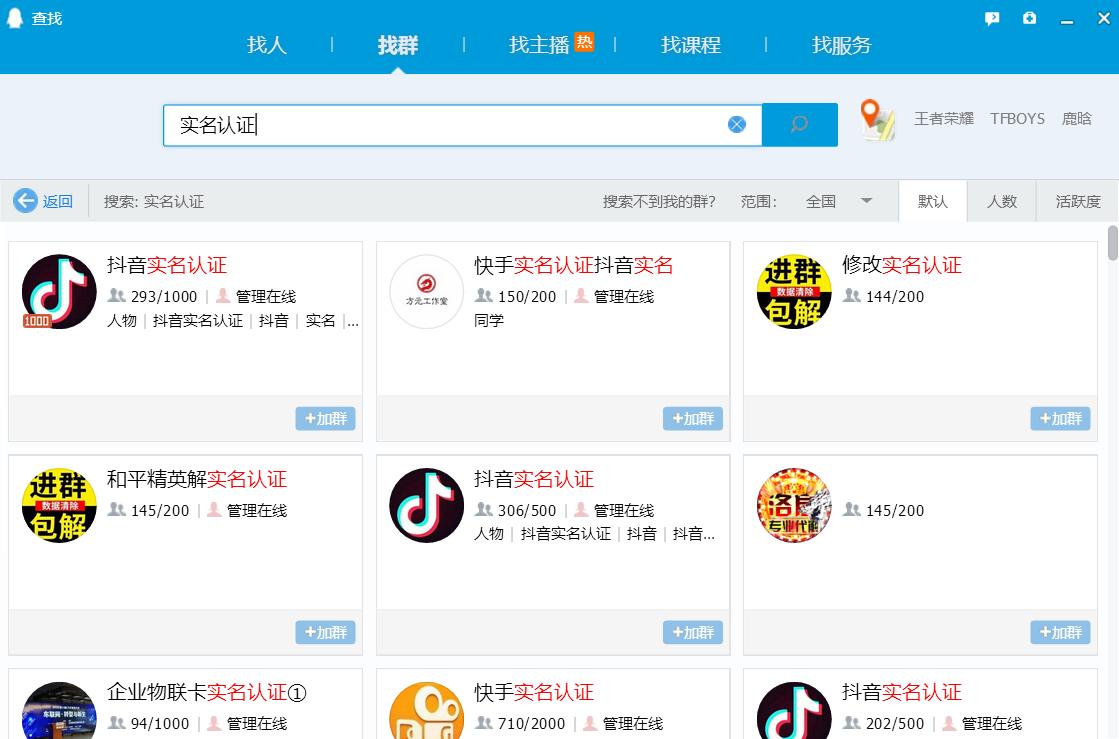The height and width of the screenshot is (739, 1119).
Task: Click 加群 on the first 抖音实名认证 group
Action: click(x=325, y=419)
